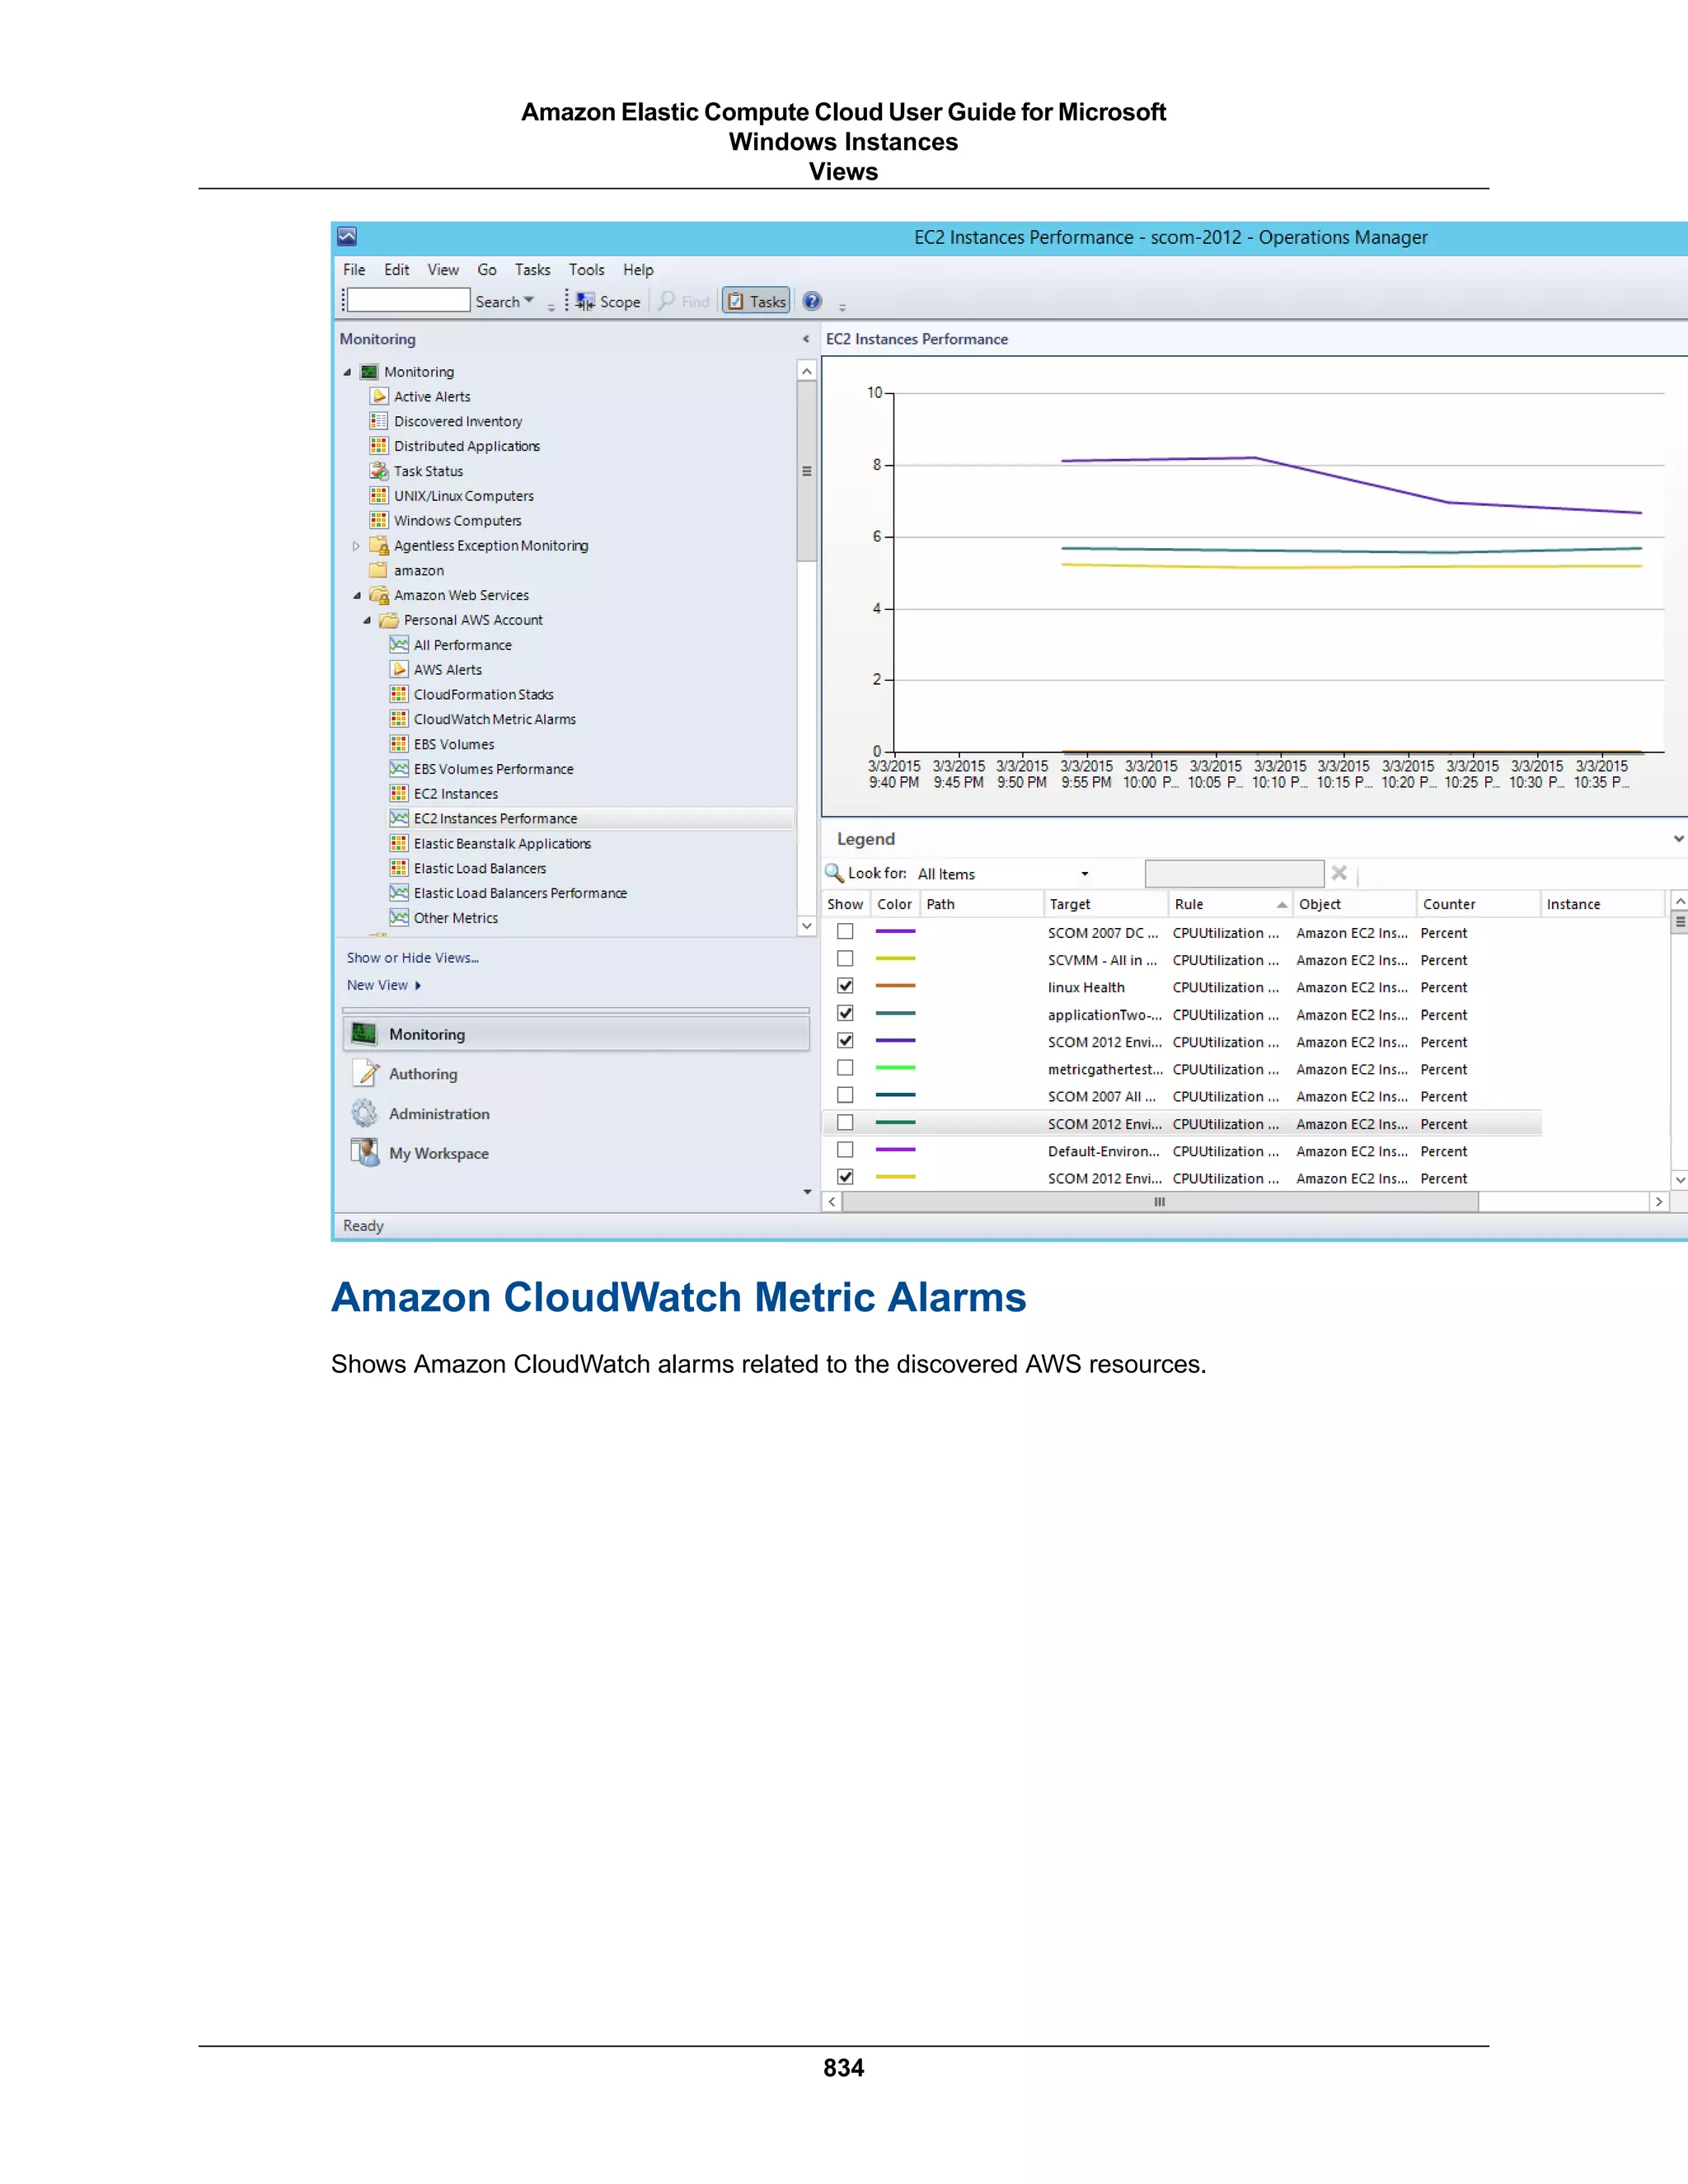Click Show or Hide Views link

click(413, 958)
